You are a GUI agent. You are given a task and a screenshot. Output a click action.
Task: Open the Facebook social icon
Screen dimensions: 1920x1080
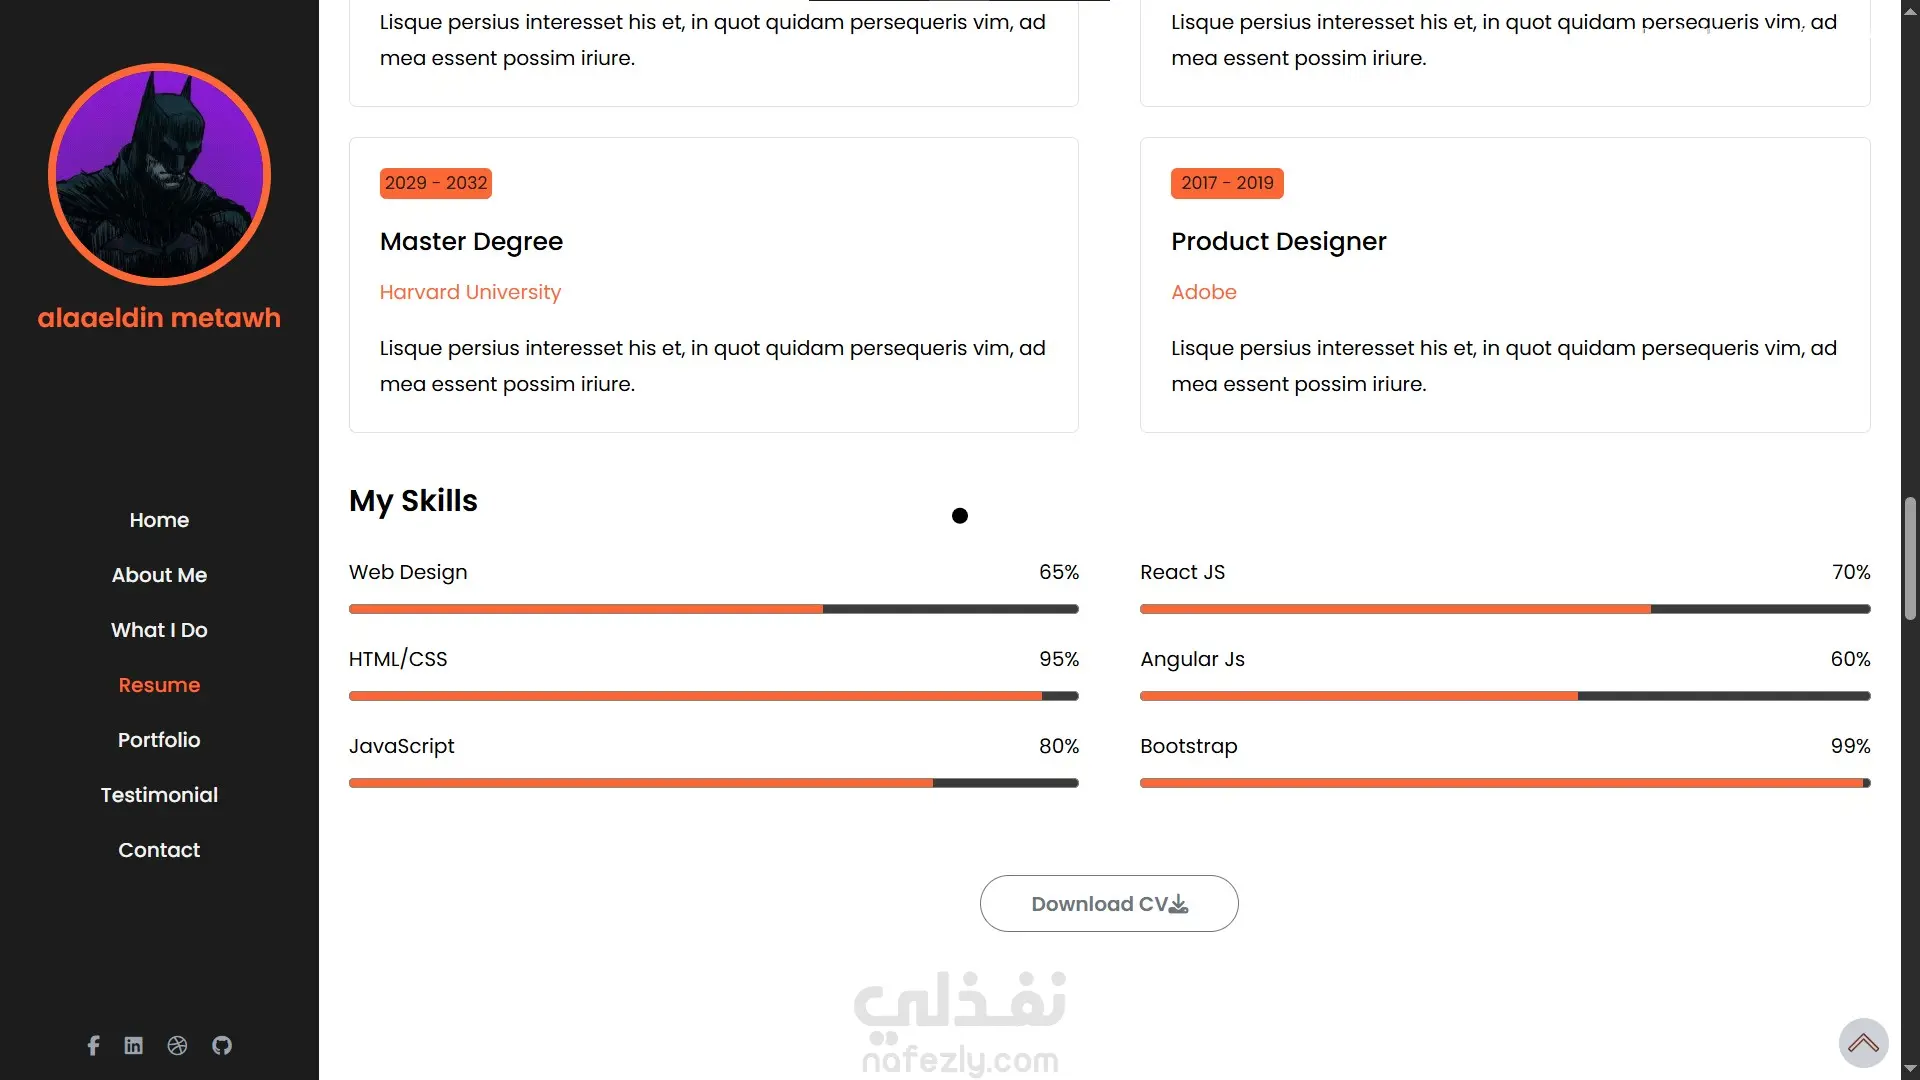[93, 1045]
